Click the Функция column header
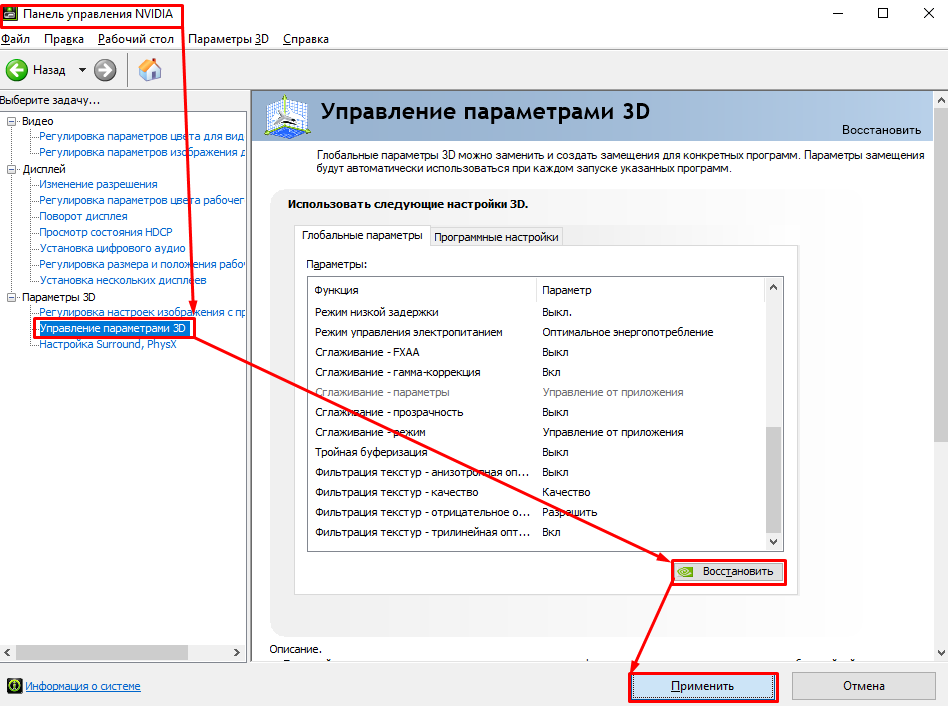Image resolution: width=948 pixels, height=706 pixels. point(422,290)
